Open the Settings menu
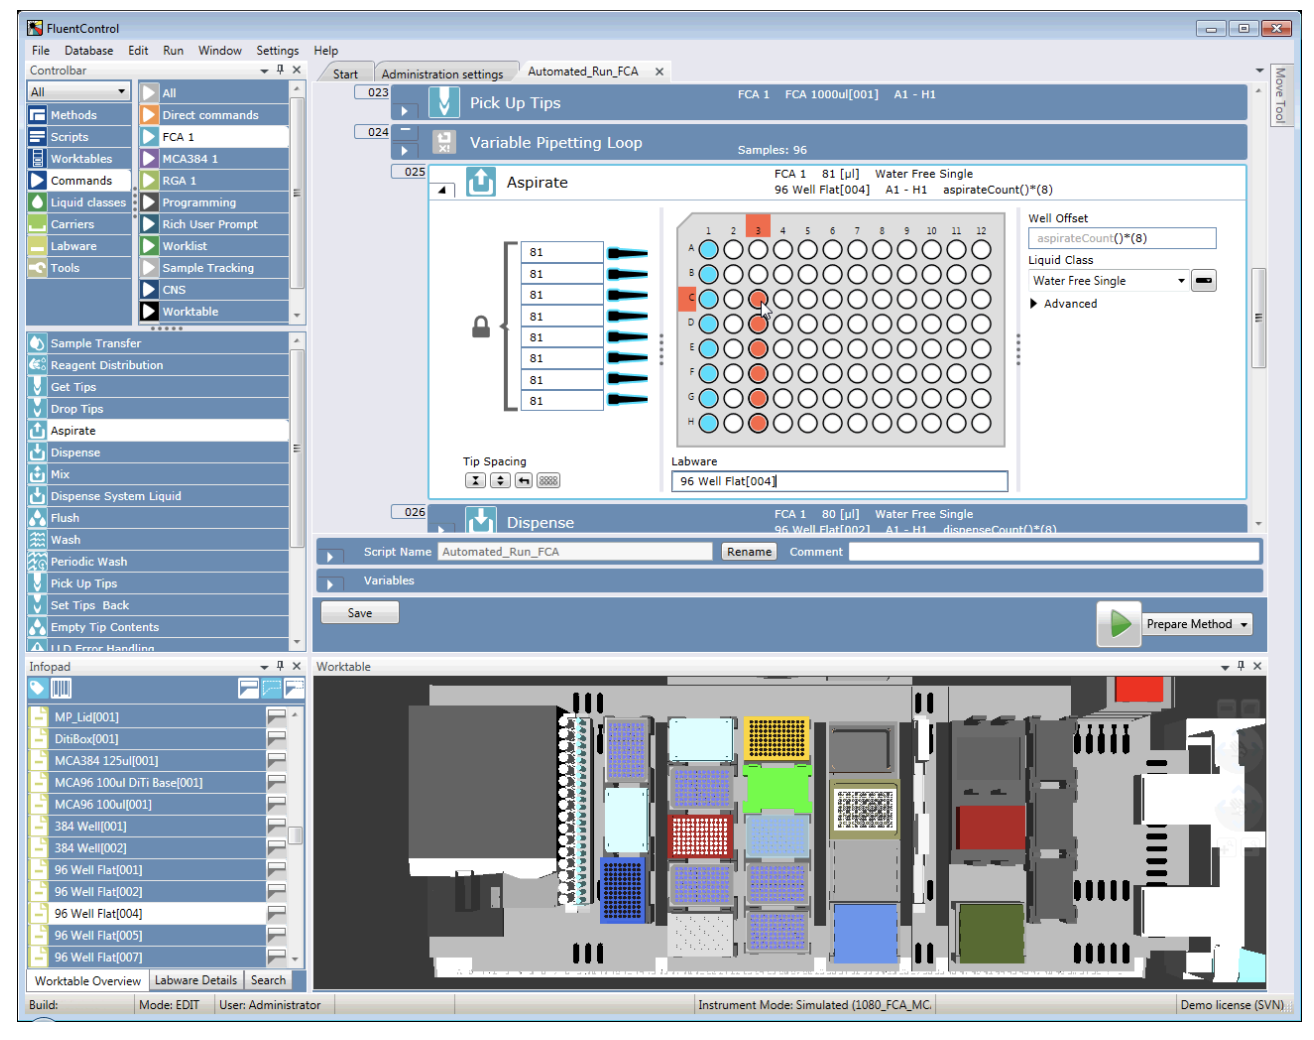1314x1040 pixels. tap(277, 51)
